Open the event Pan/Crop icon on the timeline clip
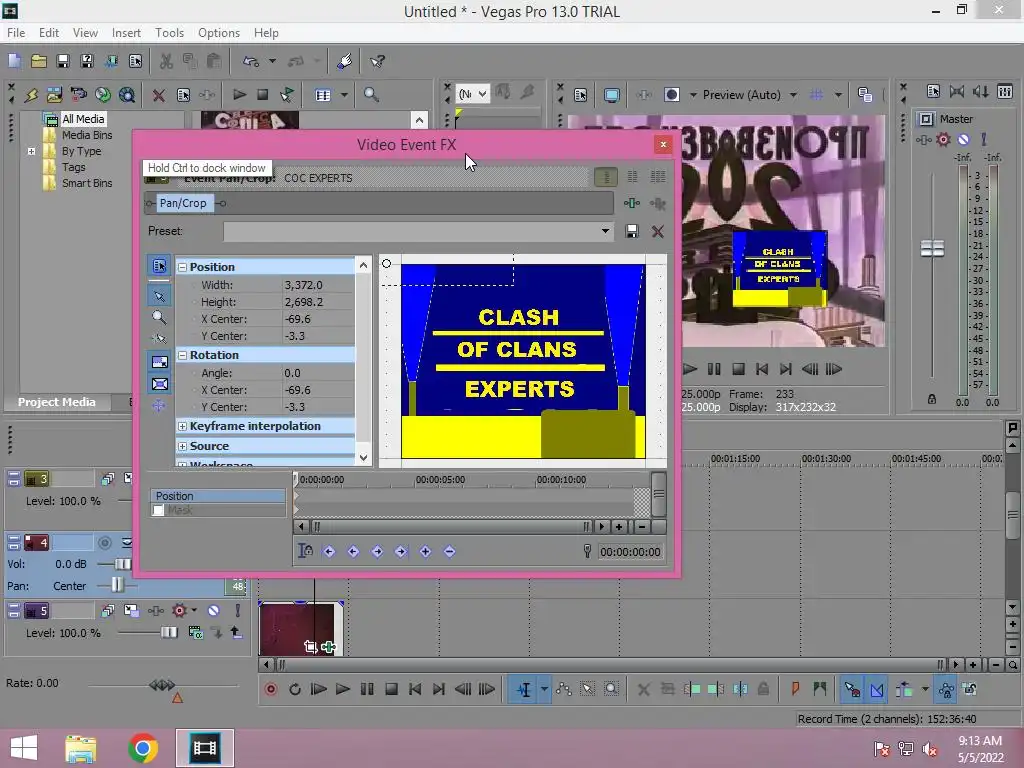The image size is (1024, 768). point(311,647)
